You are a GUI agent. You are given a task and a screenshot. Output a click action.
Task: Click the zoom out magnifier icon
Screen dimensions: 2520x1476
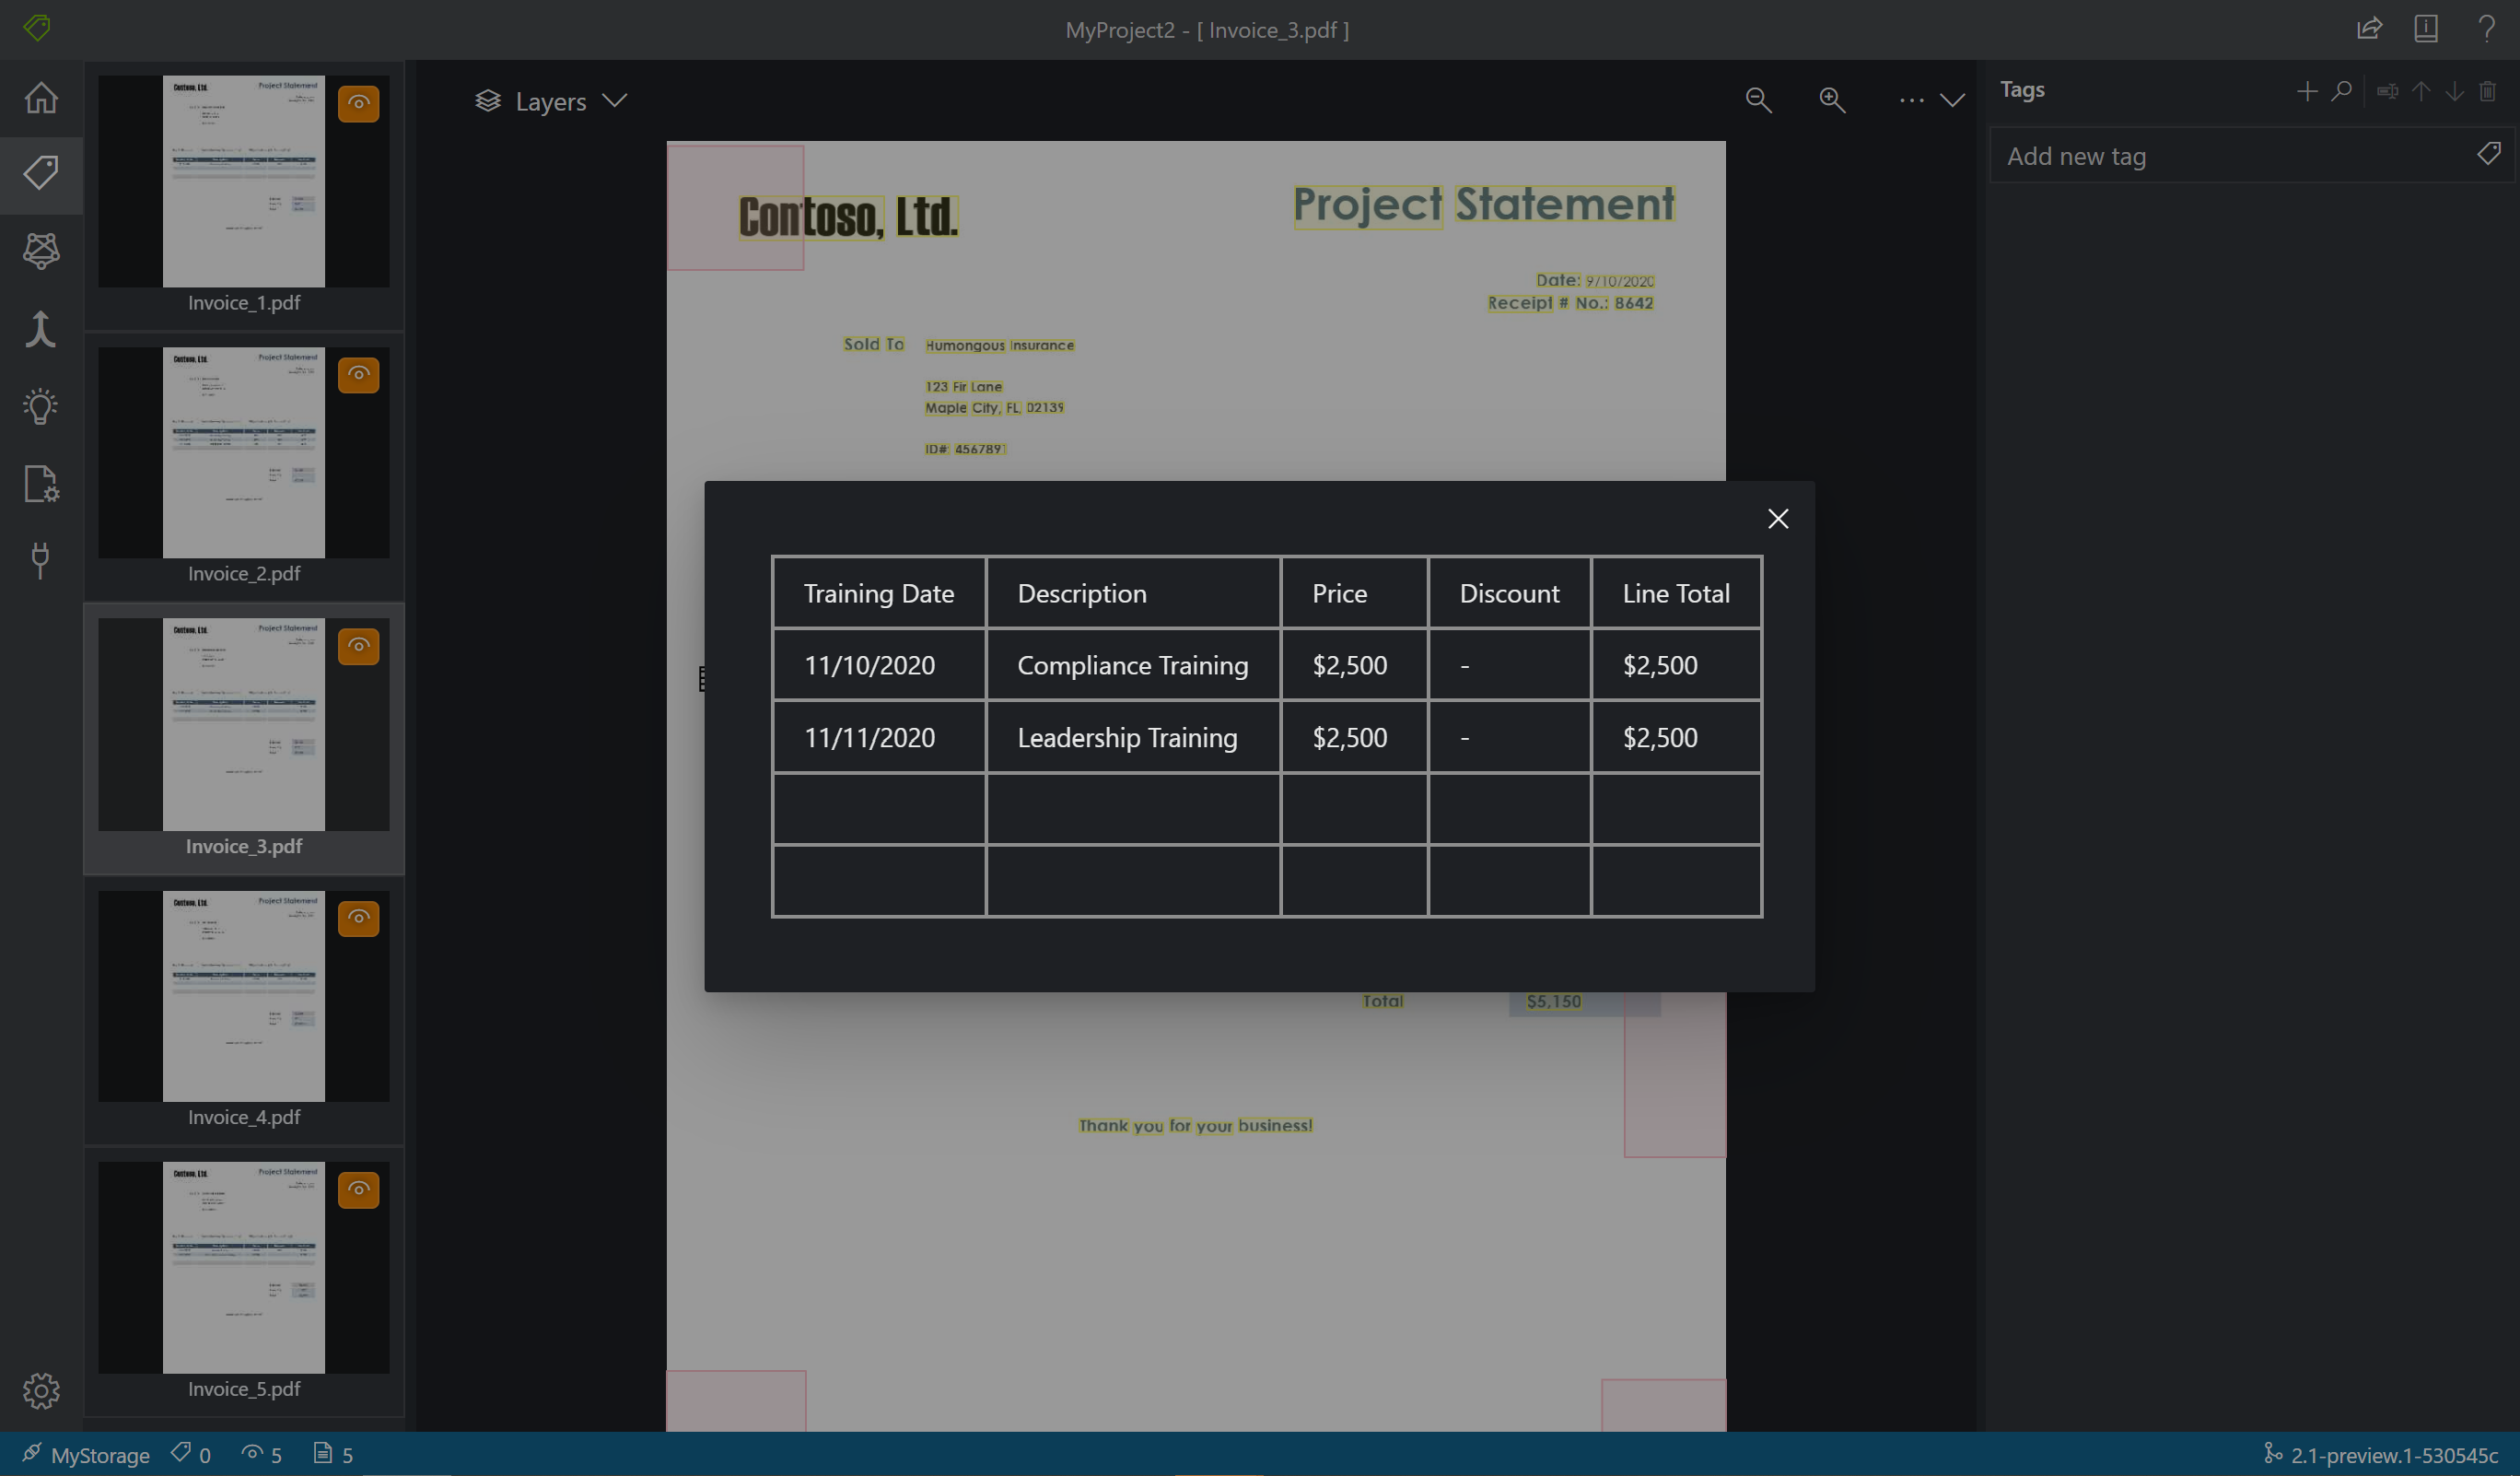pyautogui.click(x=1758, y=100)
